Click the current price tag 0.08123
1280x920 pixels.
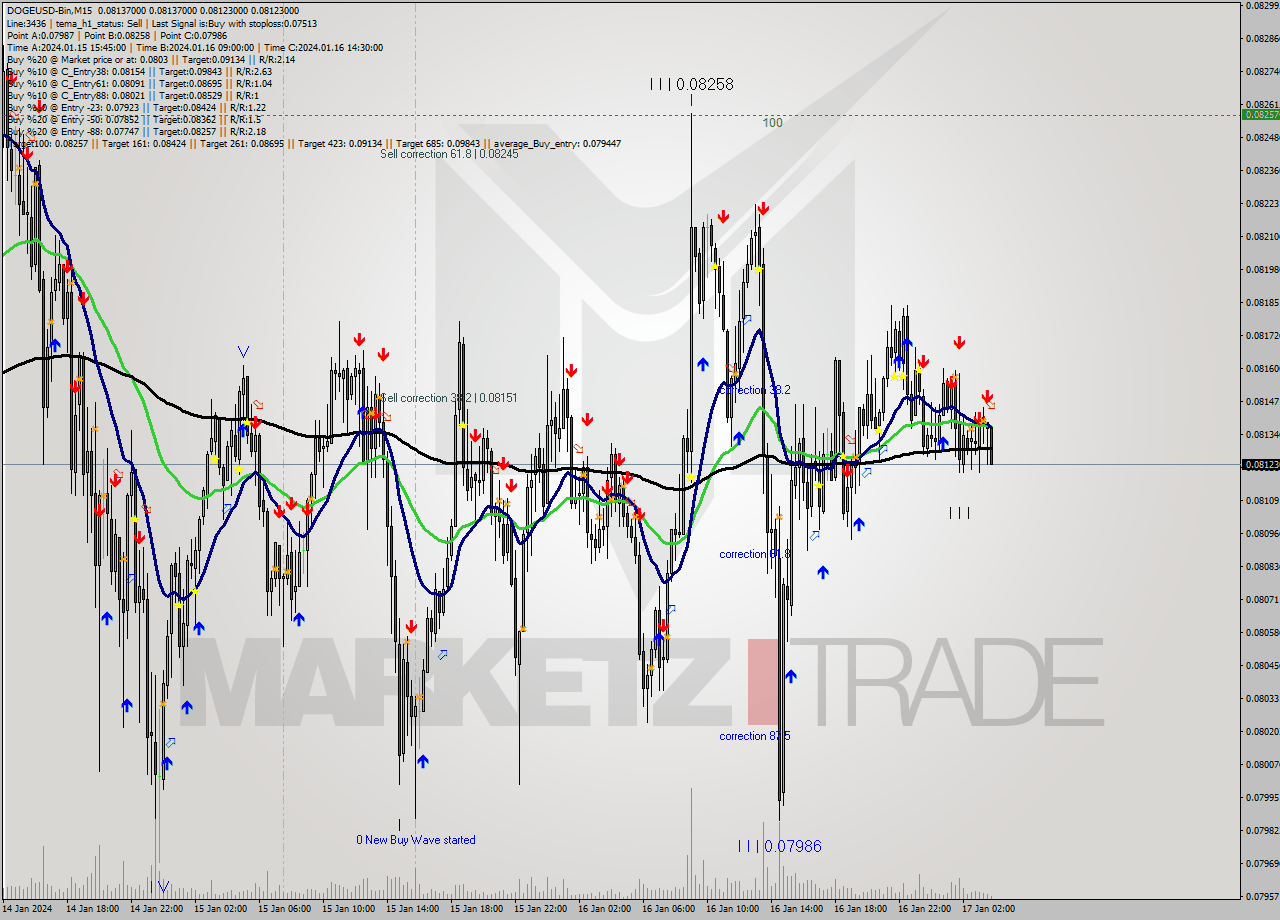[1260, 464]
